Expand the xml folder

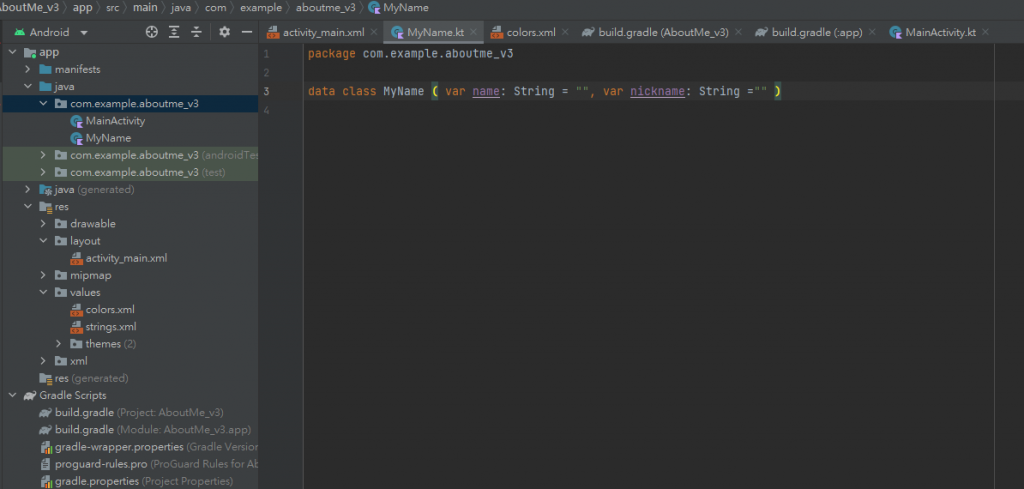[x=43, y=361]
